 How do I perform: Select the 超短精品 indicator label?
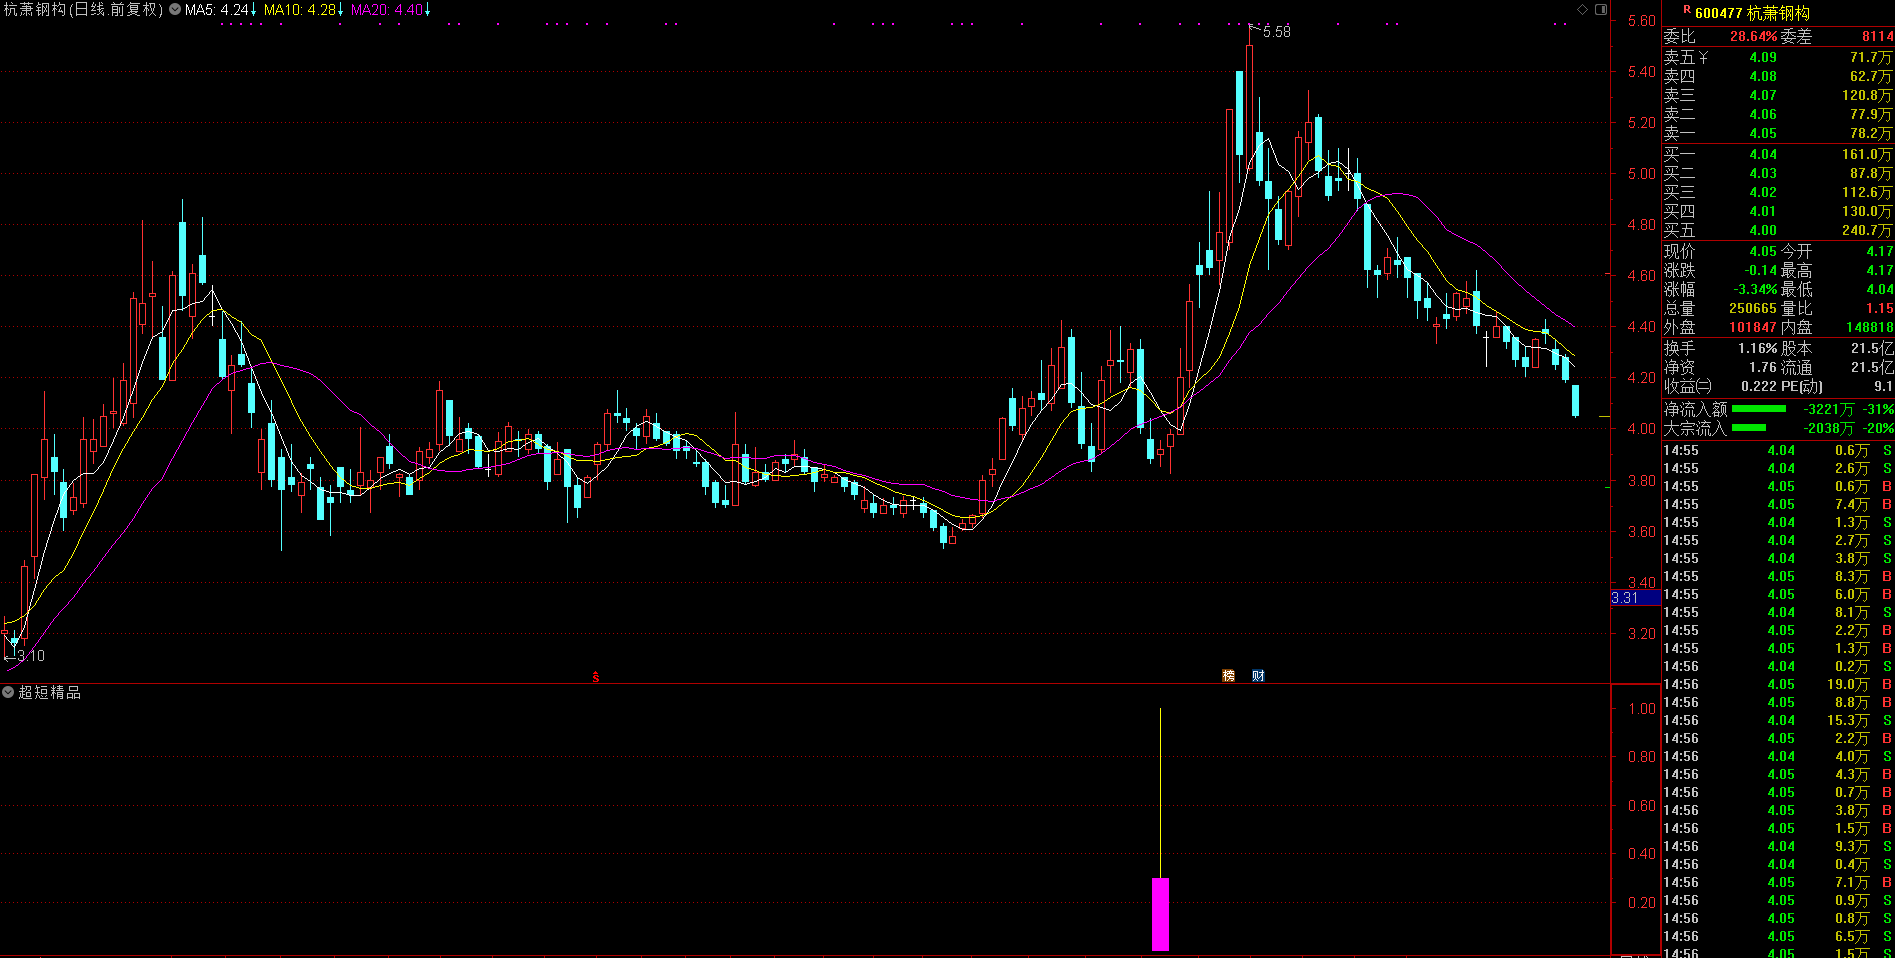[x=50, y=692]
